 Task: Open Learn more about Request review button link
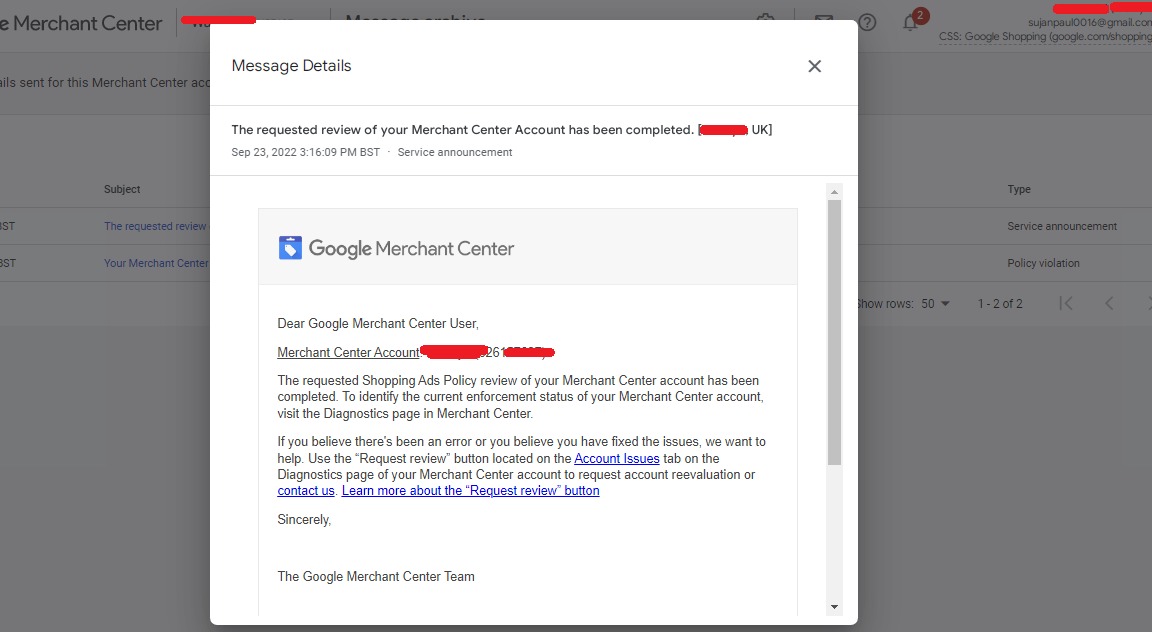click(x=470, y=491)
